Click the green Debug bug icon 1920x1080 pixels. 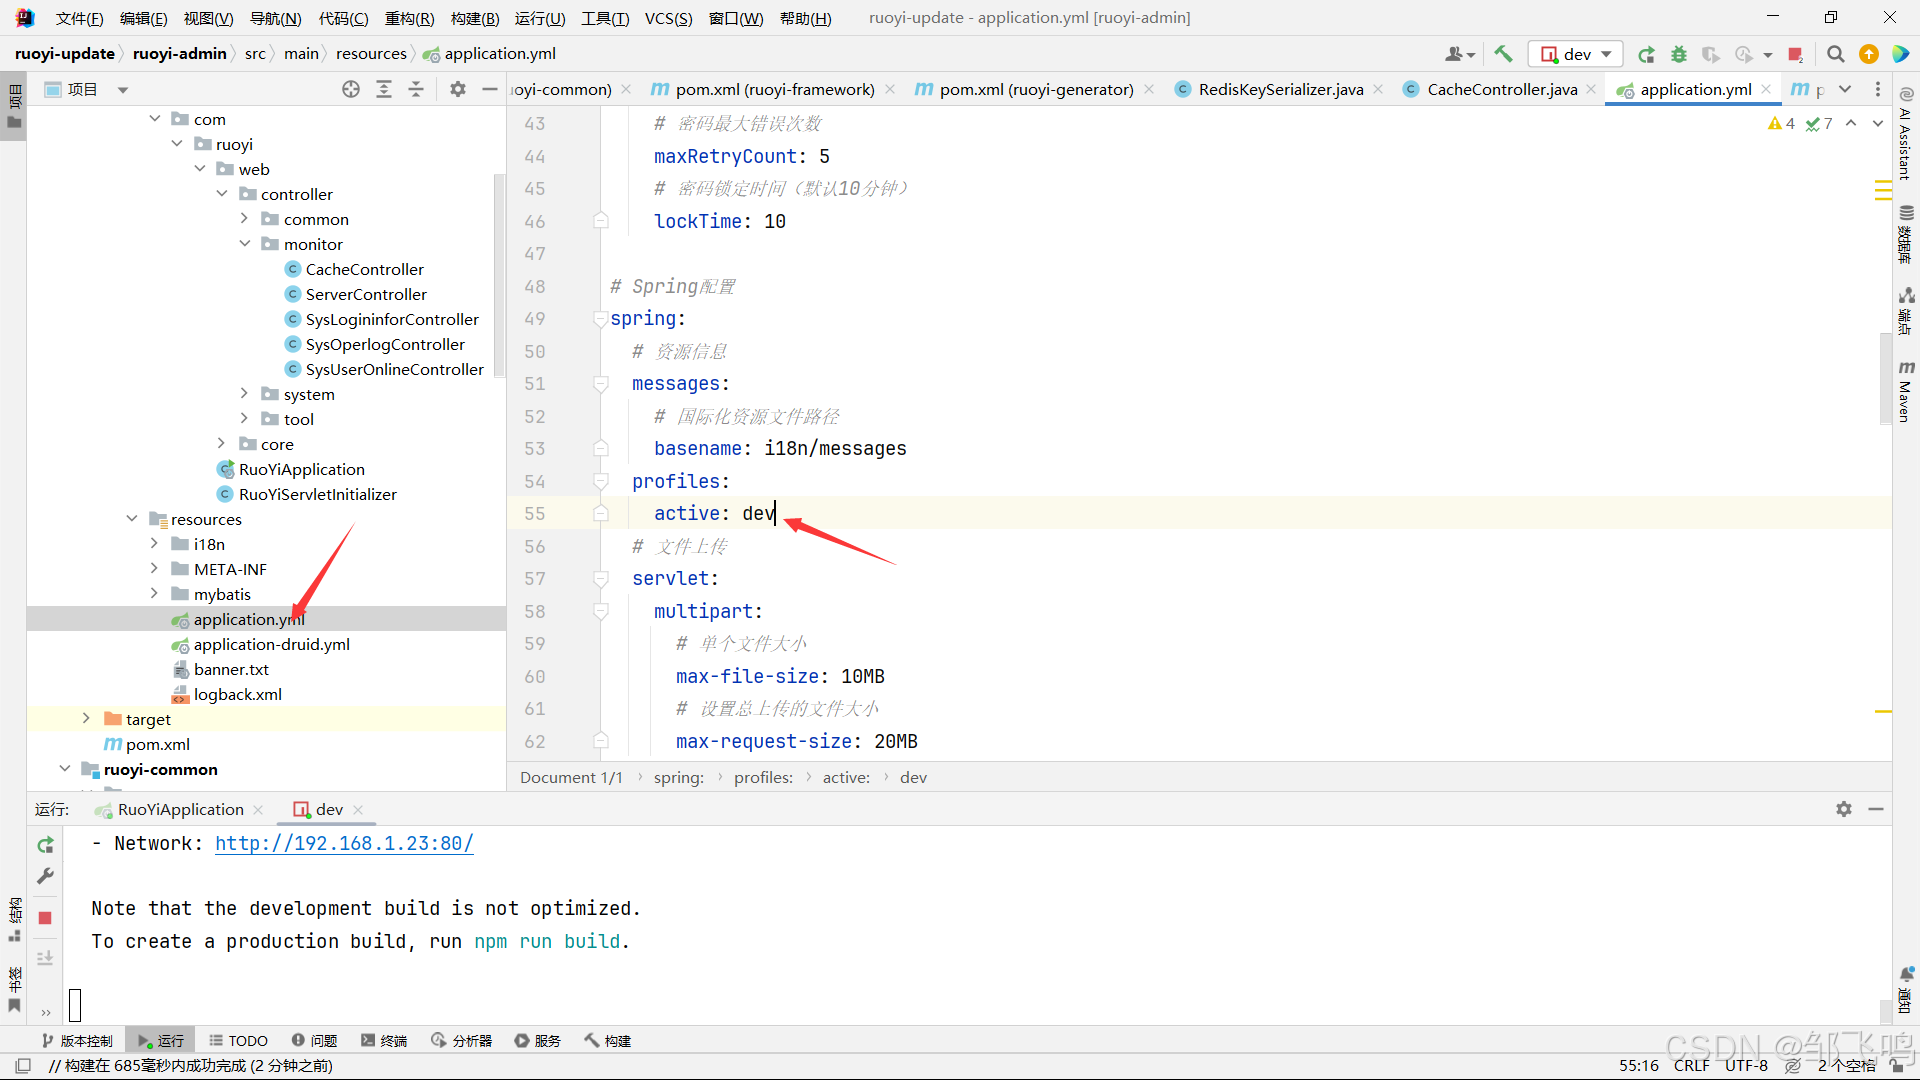coord(1679,54)
